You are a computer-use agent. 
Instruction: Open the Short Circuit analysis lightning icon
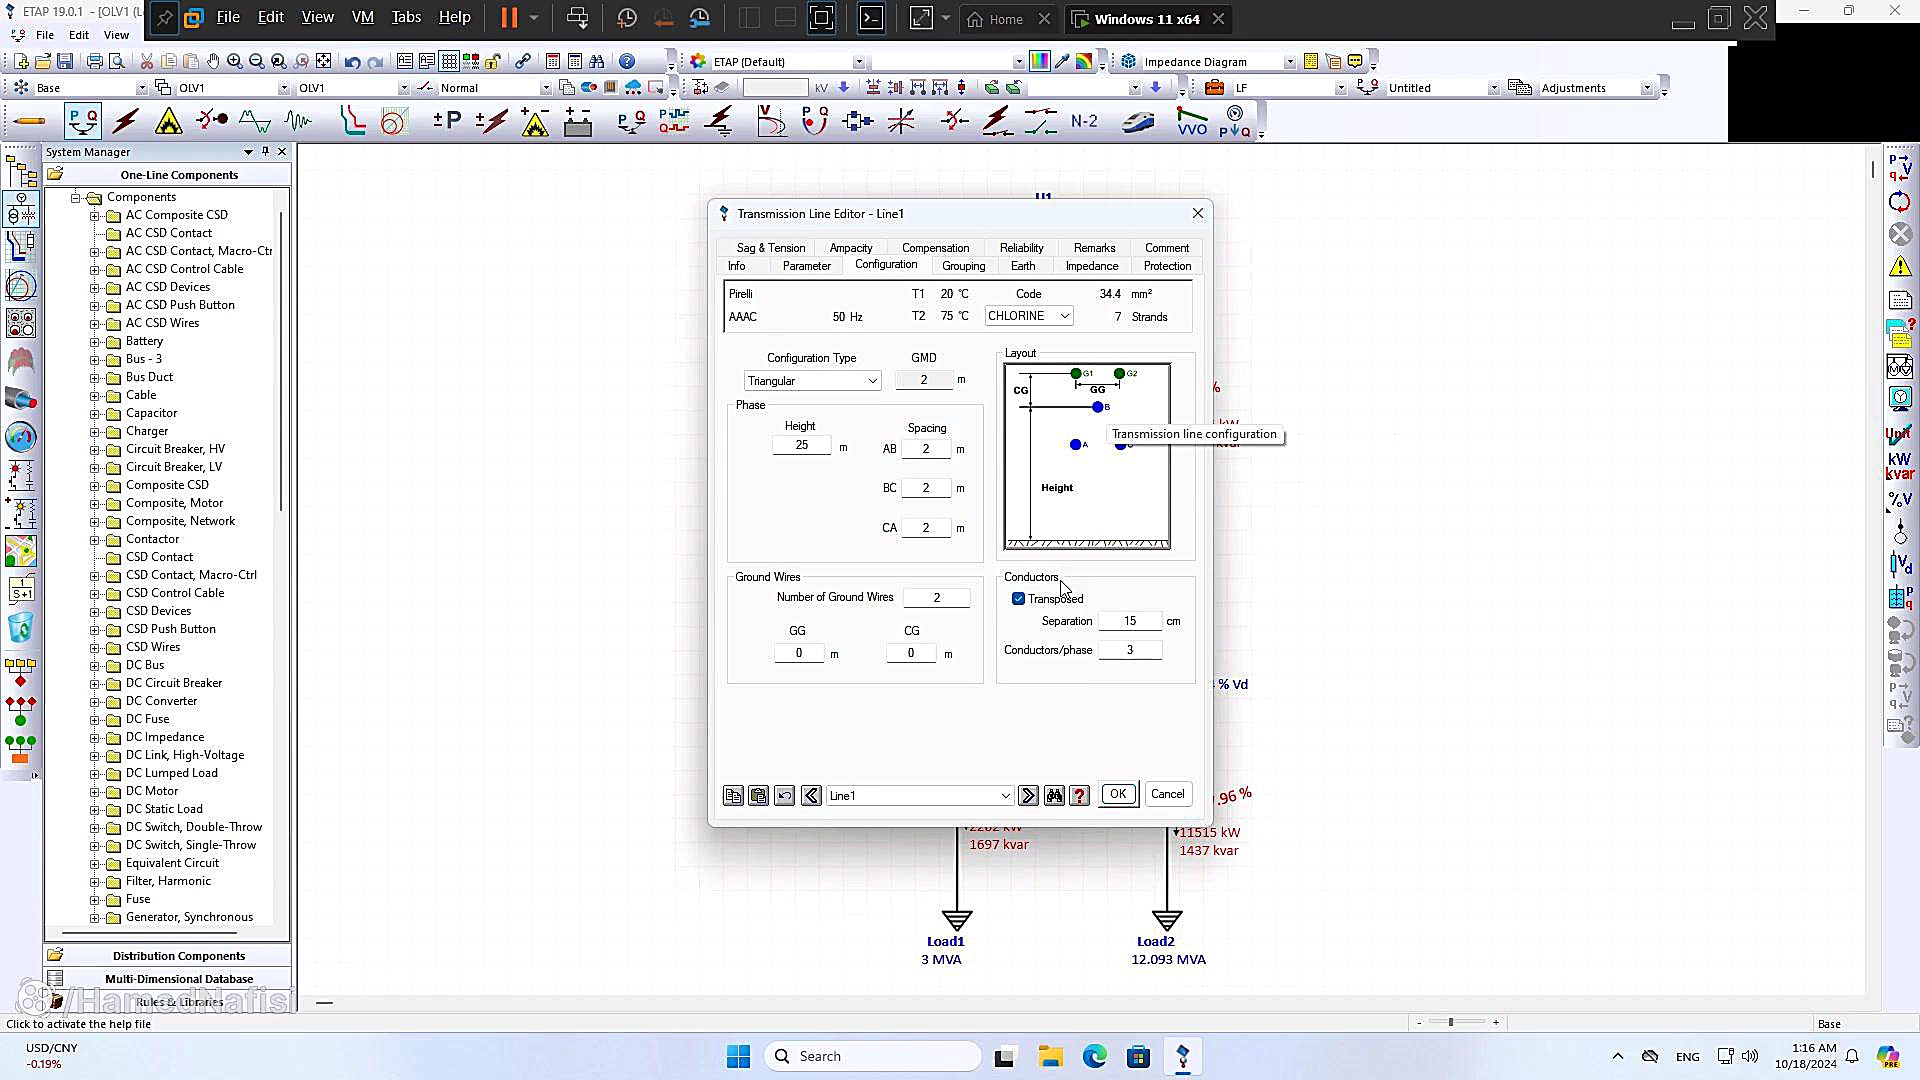click(126, 122)
